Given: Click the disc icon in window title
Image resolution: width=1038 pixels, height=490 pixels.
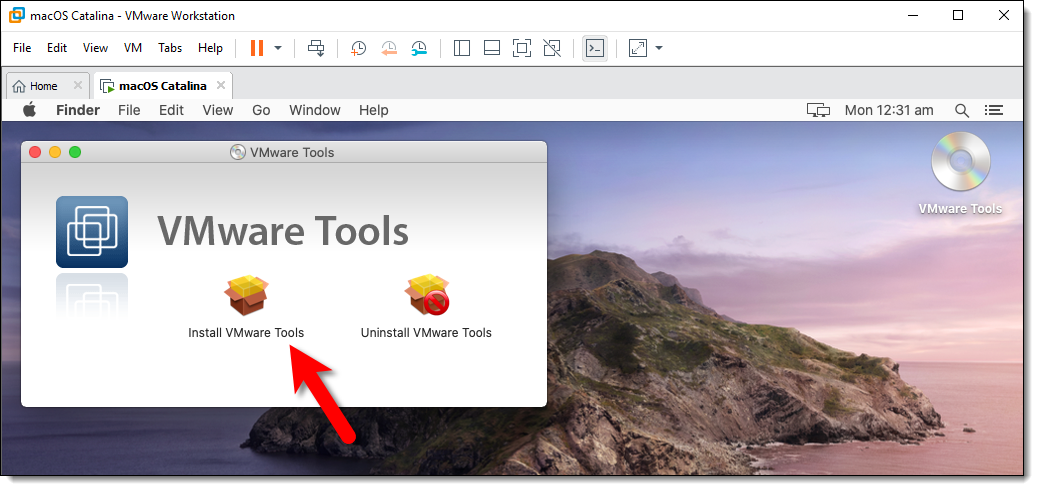Looking at the screenshot, I should point(238,152).
